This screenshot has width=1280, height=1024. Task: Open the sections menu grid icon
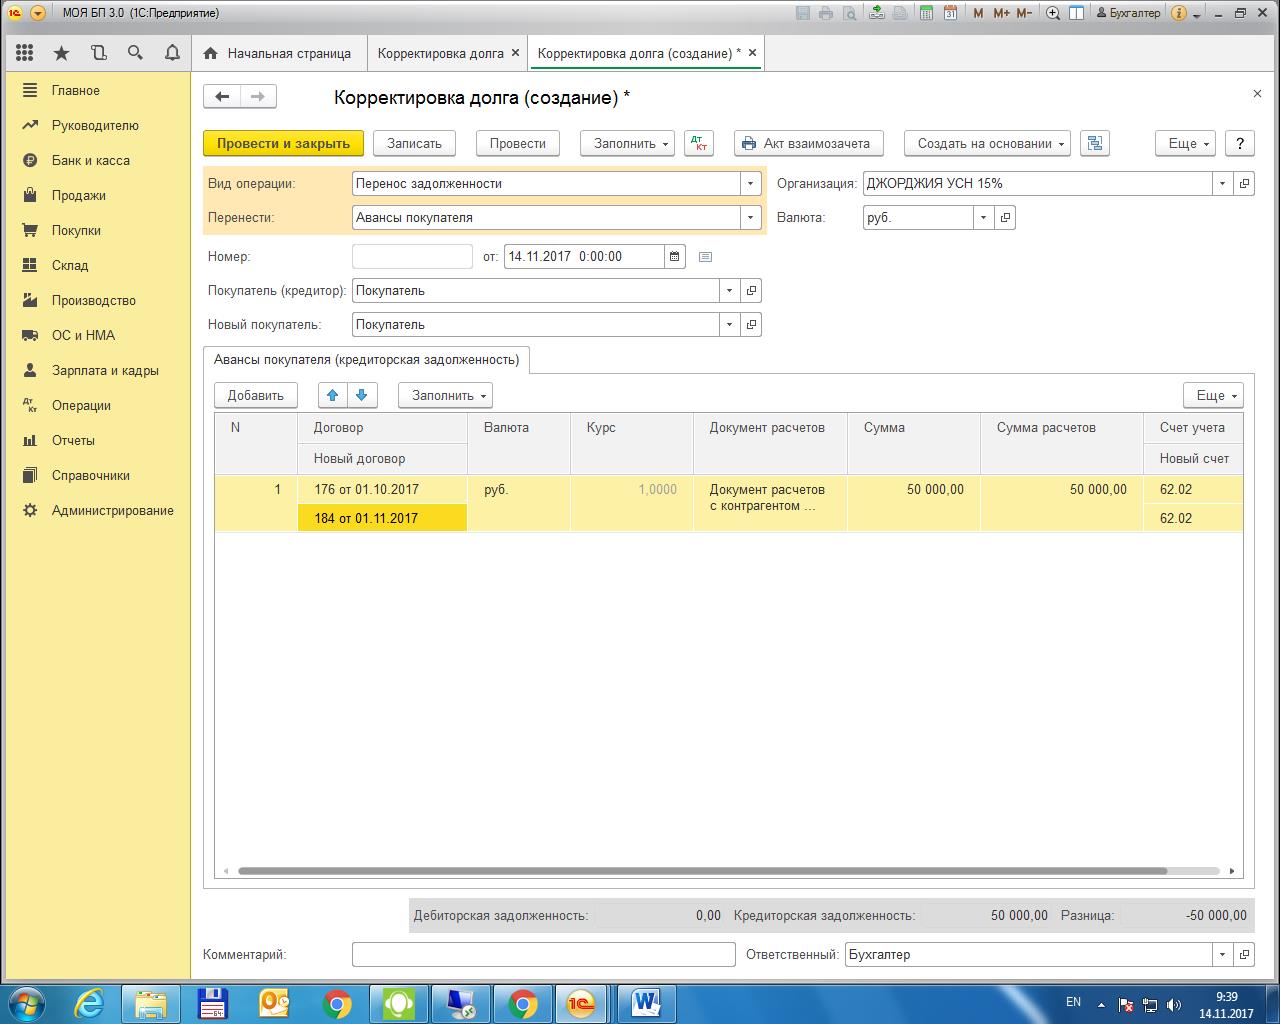25,53
